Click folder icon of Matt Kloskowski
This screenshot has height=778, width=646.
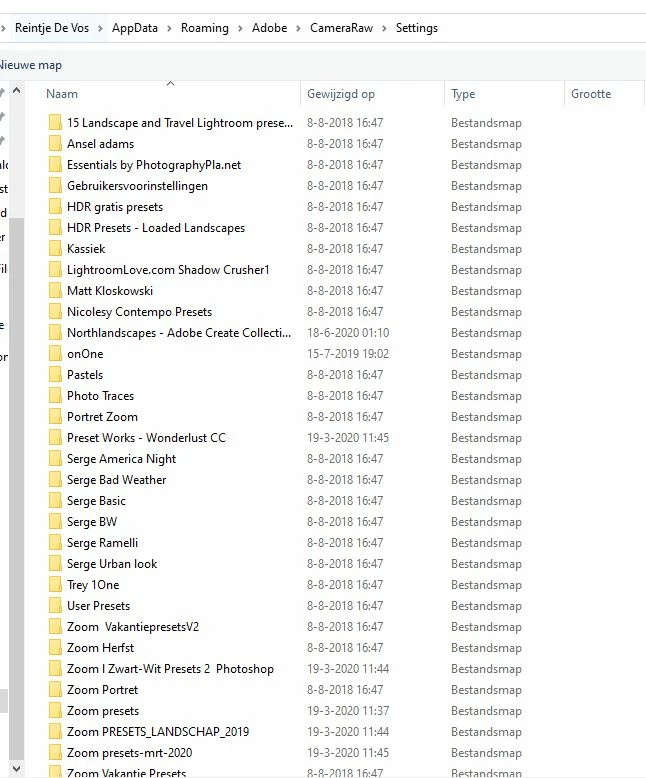[55, 291]
